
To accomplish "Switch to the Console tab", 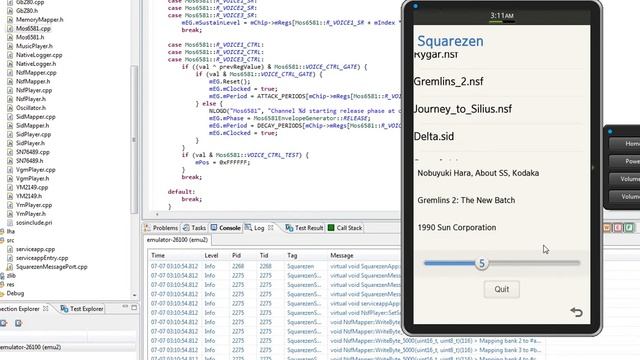I will (x=226, y=228).
